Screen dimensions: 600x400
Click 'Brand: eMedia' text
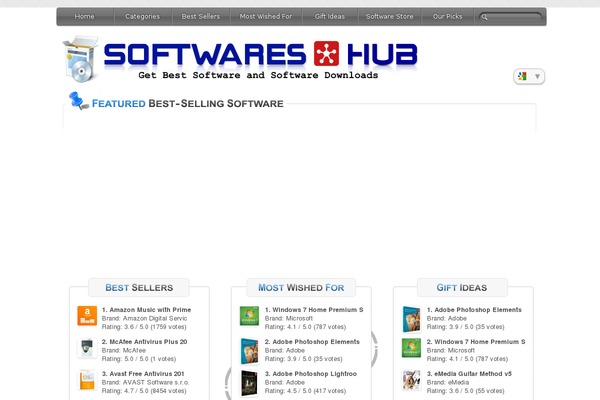(448, 382)
